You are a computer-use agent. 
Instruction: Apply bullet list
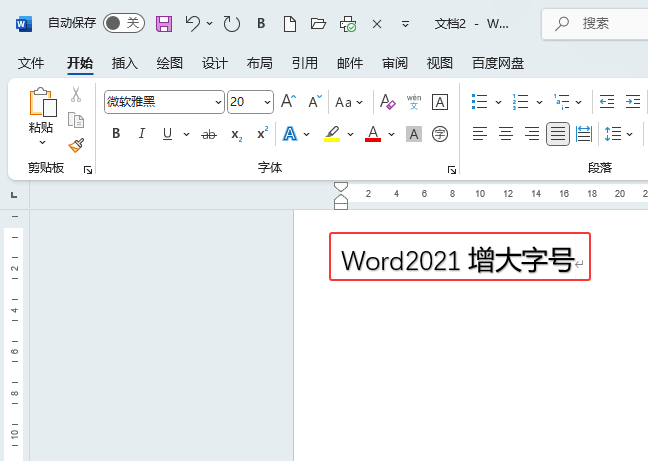tap(479, 102)
